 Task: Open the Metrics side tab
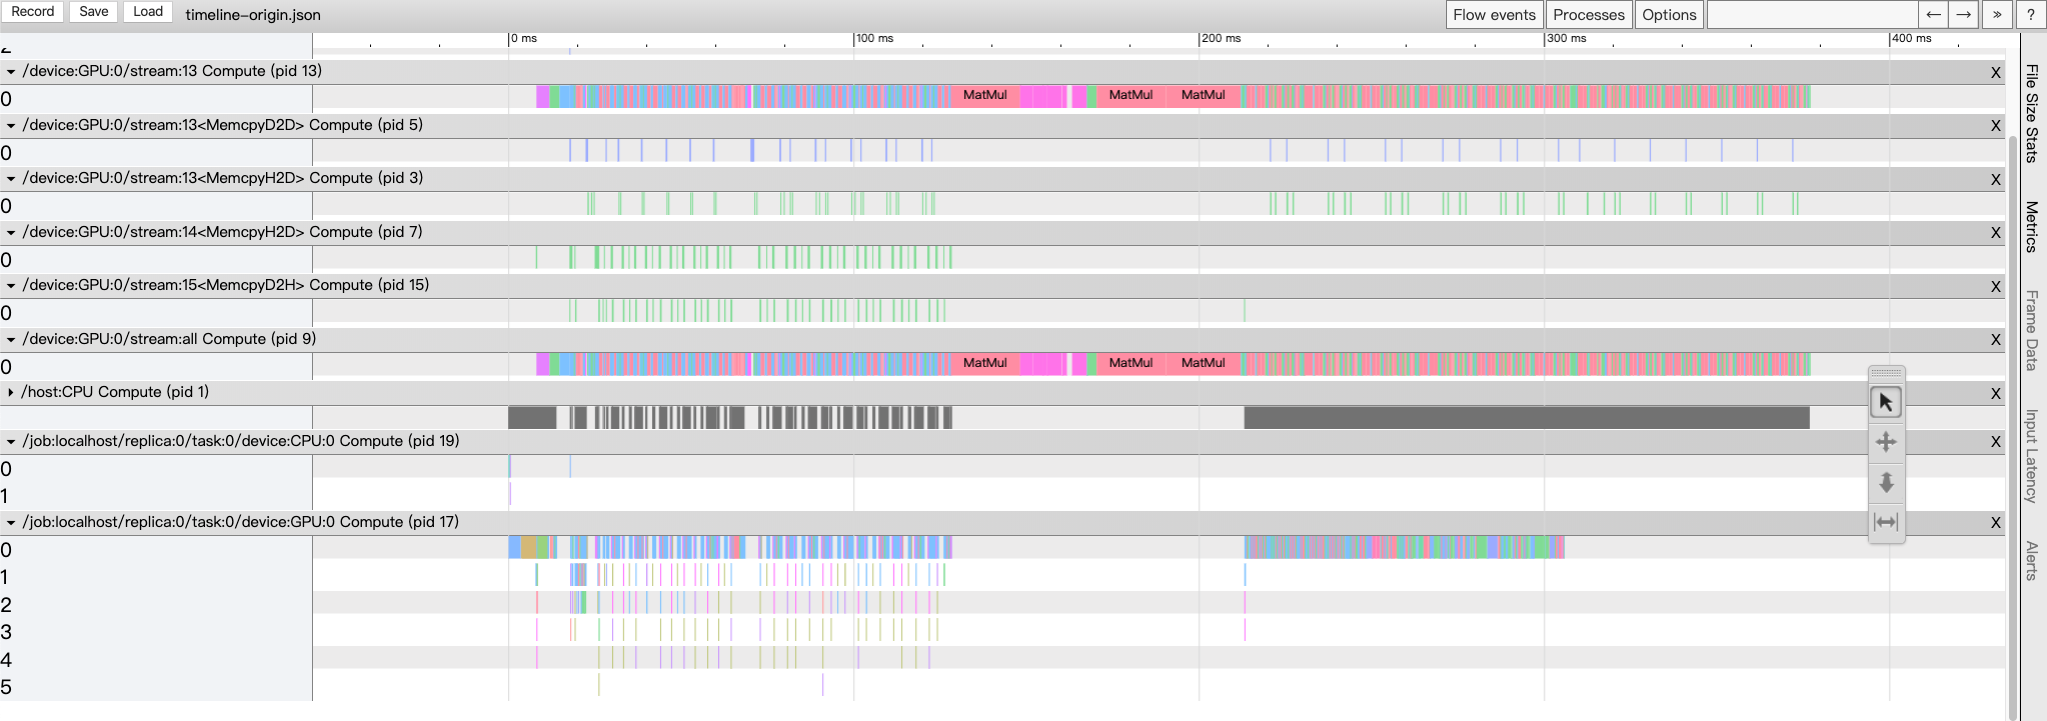pyautogui.click(x=2032, y=227)
